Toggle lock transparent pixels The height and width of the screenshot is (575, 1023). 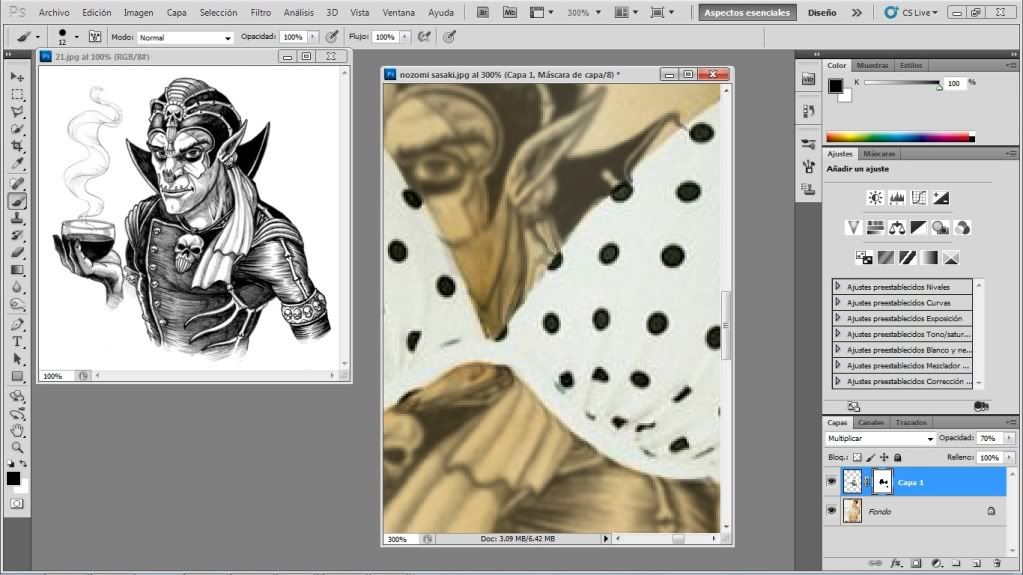(857, 458)
